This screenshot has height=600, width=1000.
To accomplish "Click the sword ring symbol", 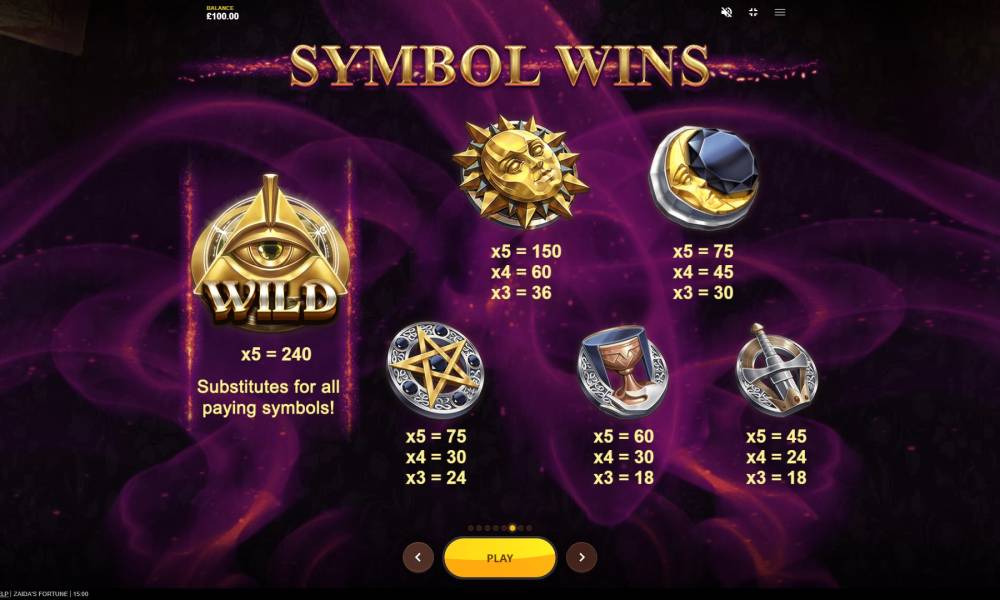I will point(776,370).
